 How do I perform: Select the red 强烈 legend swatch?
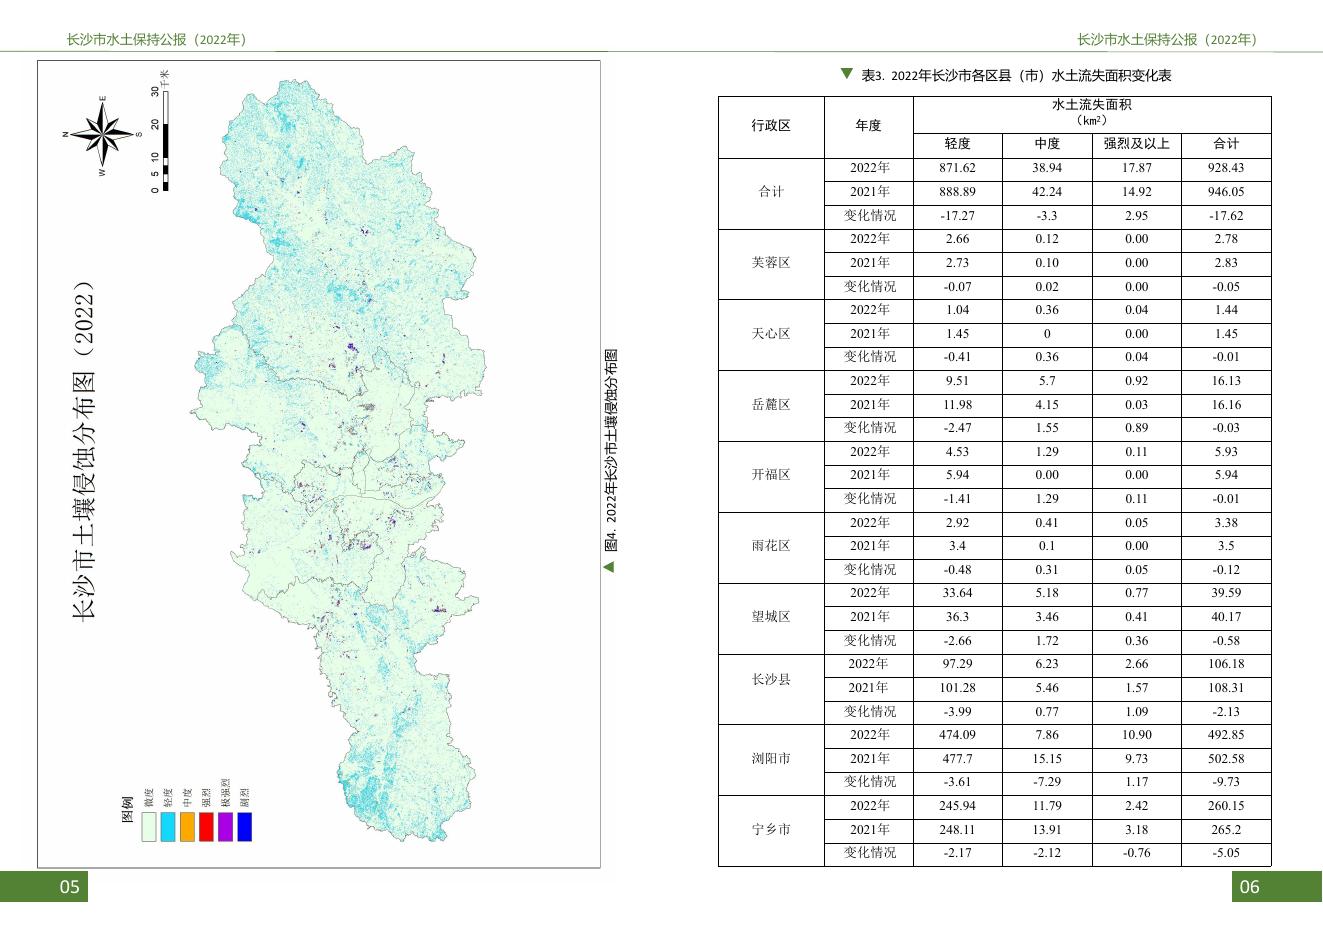tap(206, 827)
